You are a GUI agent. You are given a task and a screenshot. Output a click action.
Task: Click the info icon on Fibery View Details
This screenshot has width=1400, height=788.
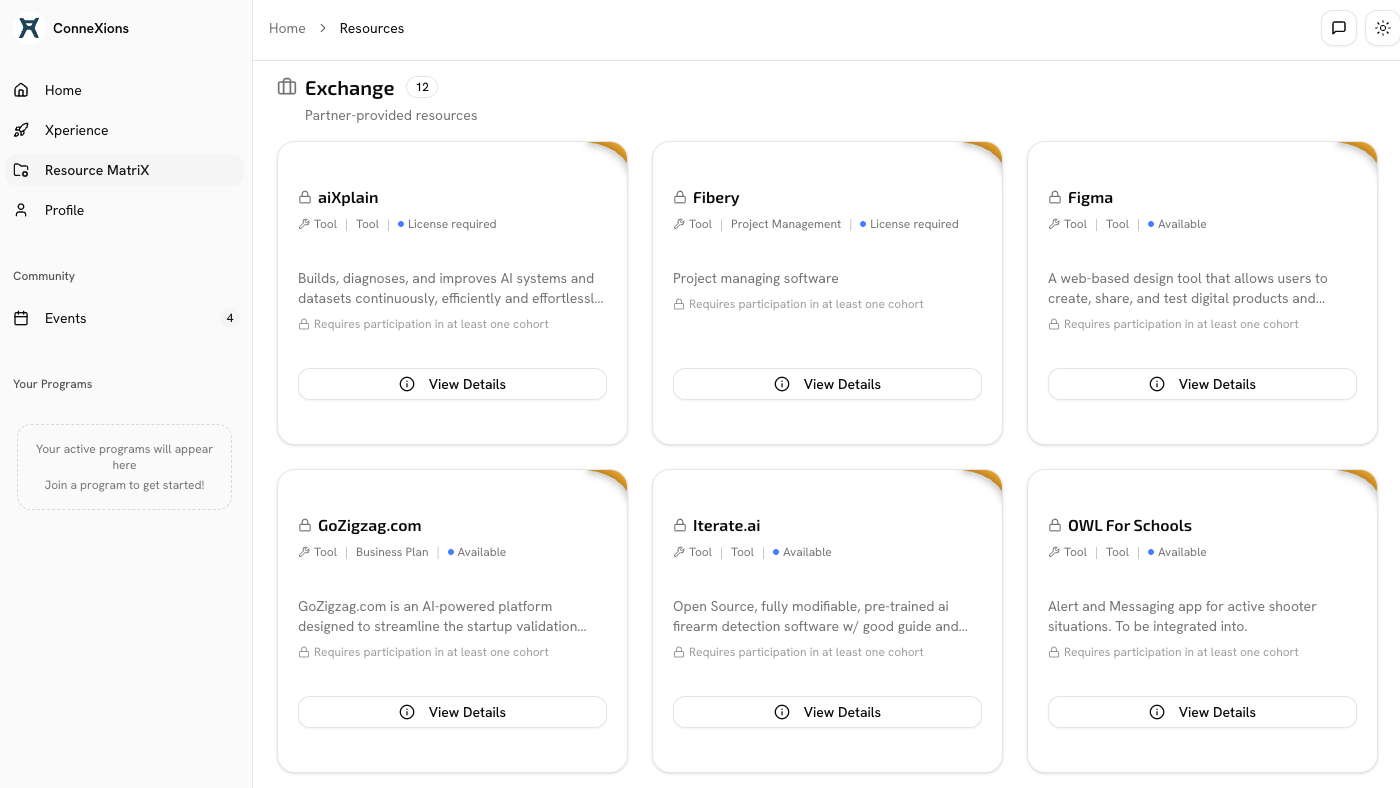pos(782,384)
